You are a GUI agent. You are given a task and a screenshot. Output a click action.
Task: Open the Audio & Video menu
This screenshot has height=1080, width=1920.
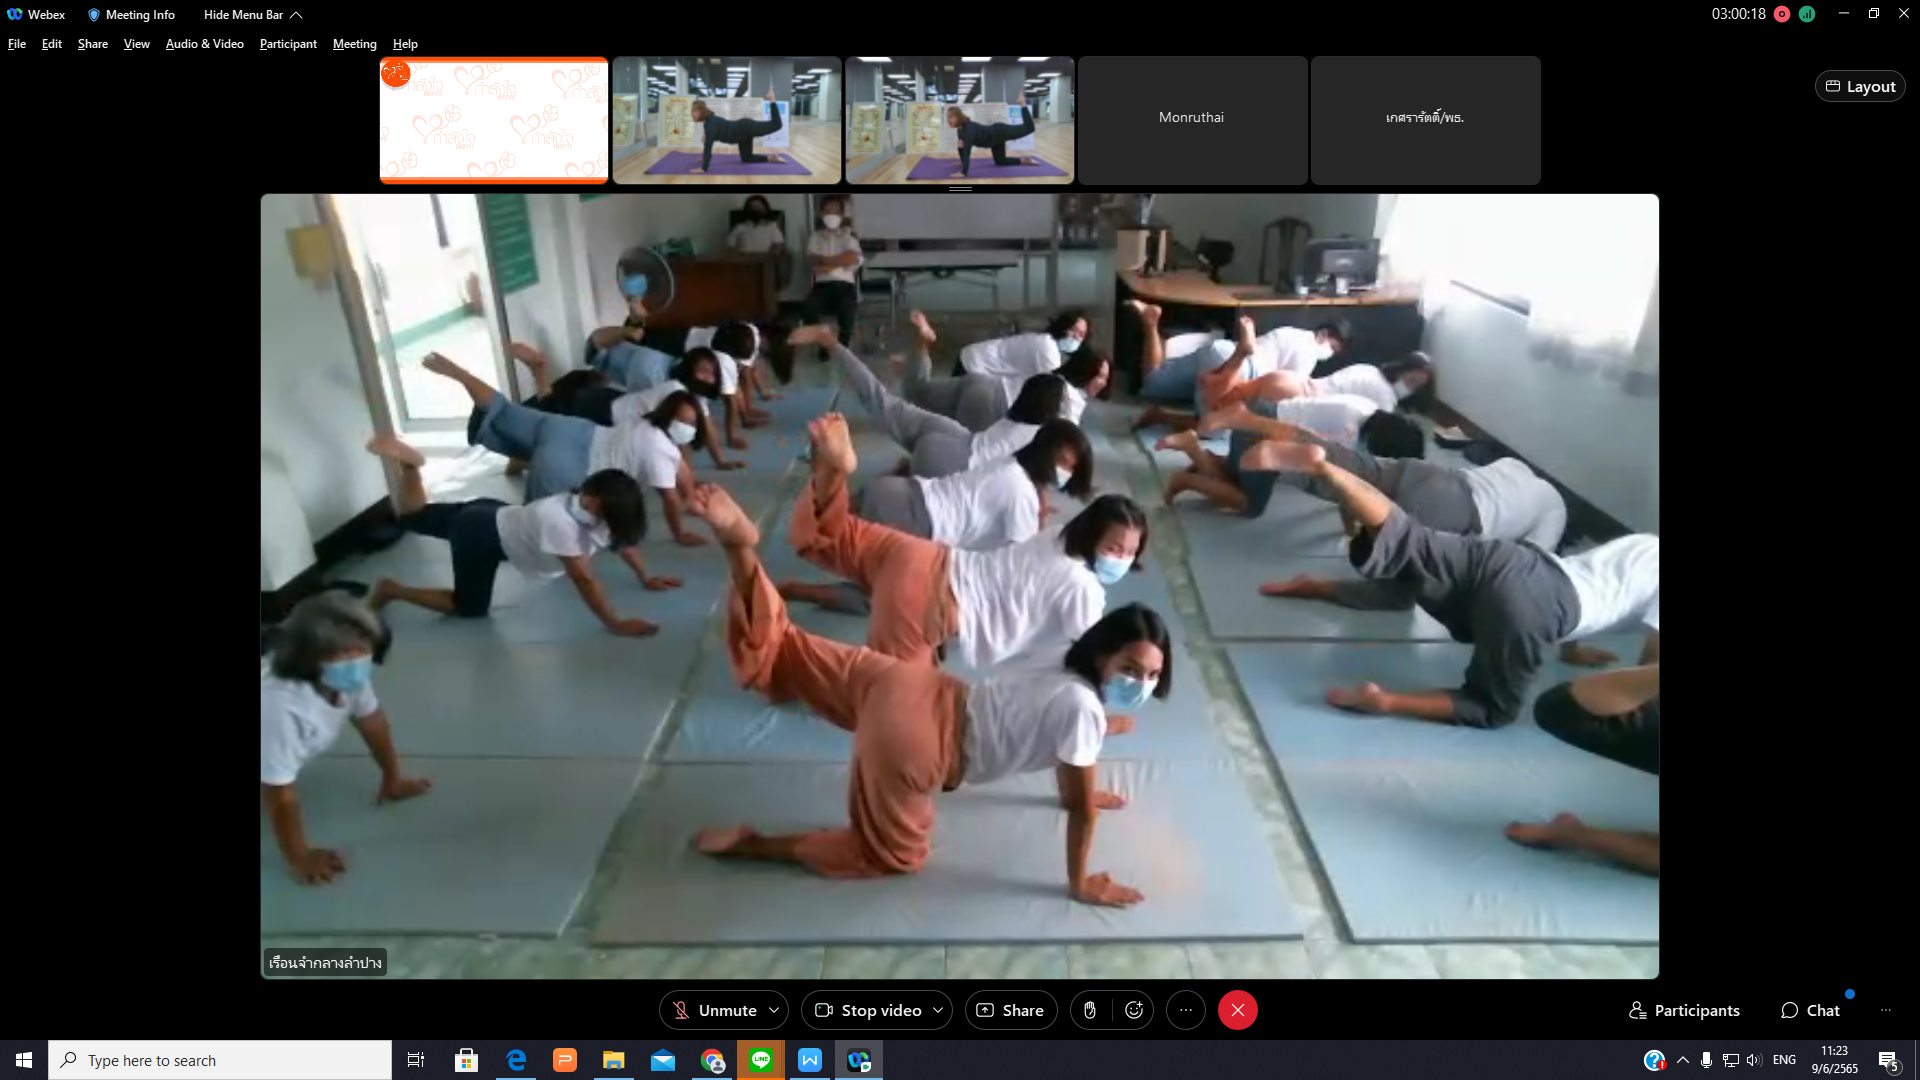204,44
